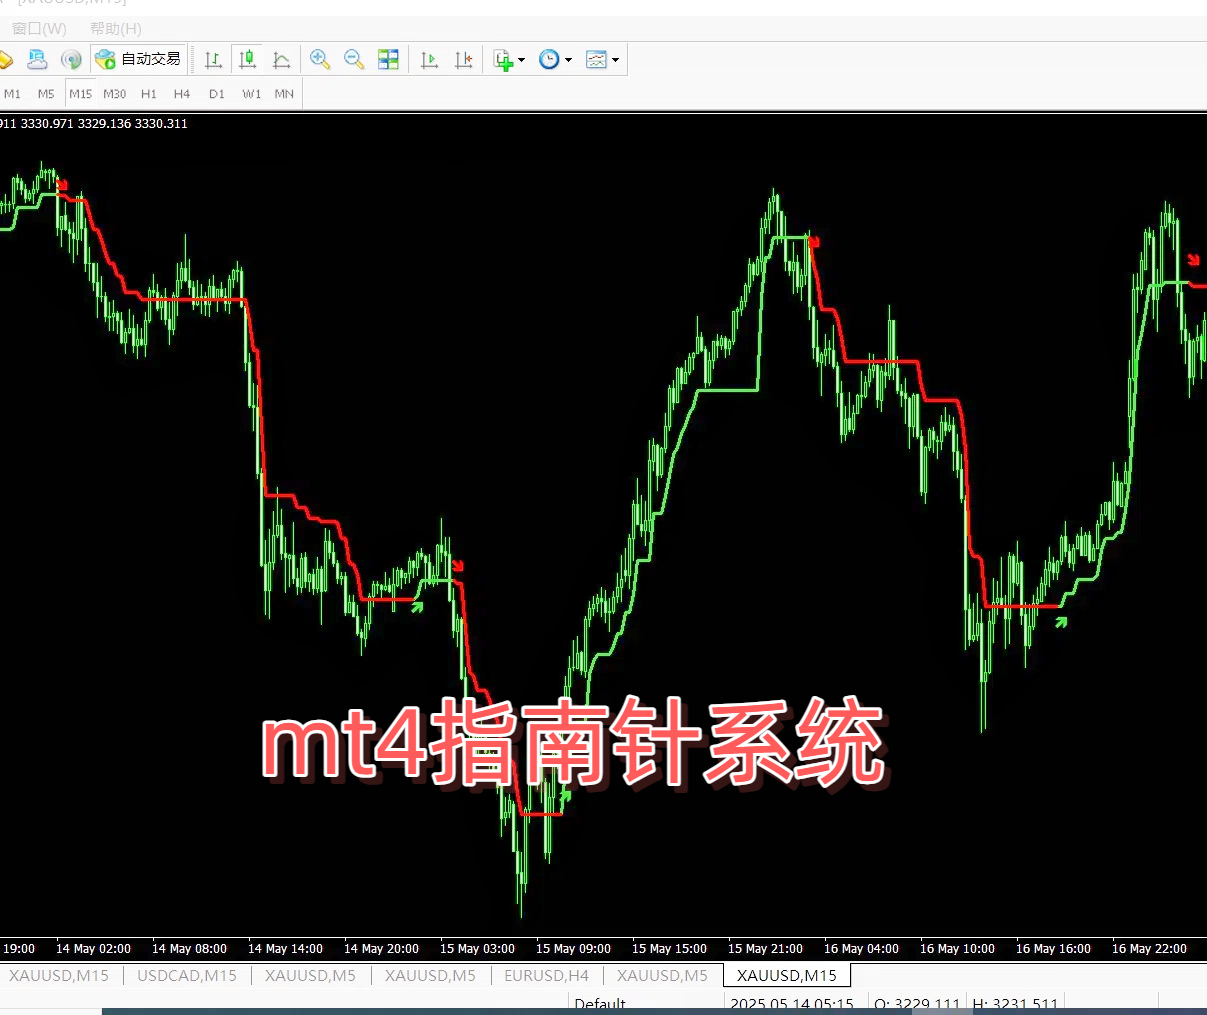
Task: Click the 14 May 20:00 time label
Action: click(381, 948)
